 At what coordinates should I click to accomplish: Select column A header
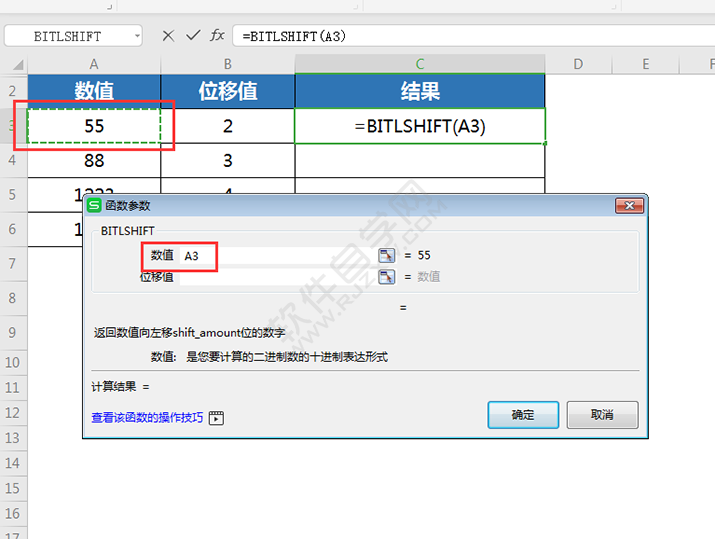[x=94, y=64]
